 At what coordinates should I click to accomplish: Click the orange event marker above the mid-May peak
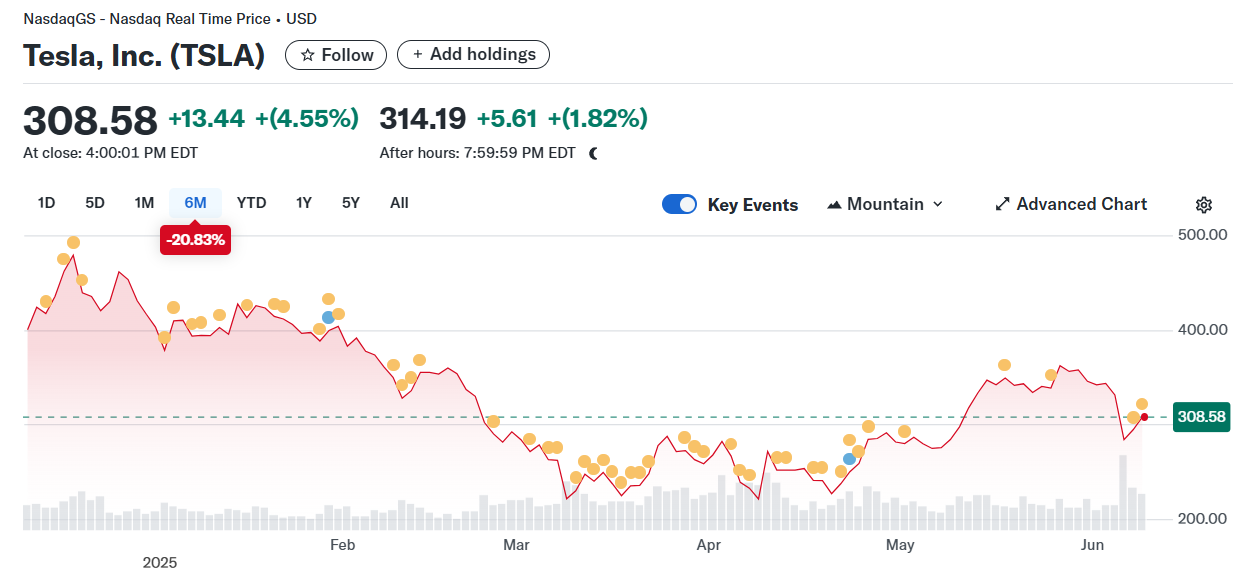click(1004, 365)
